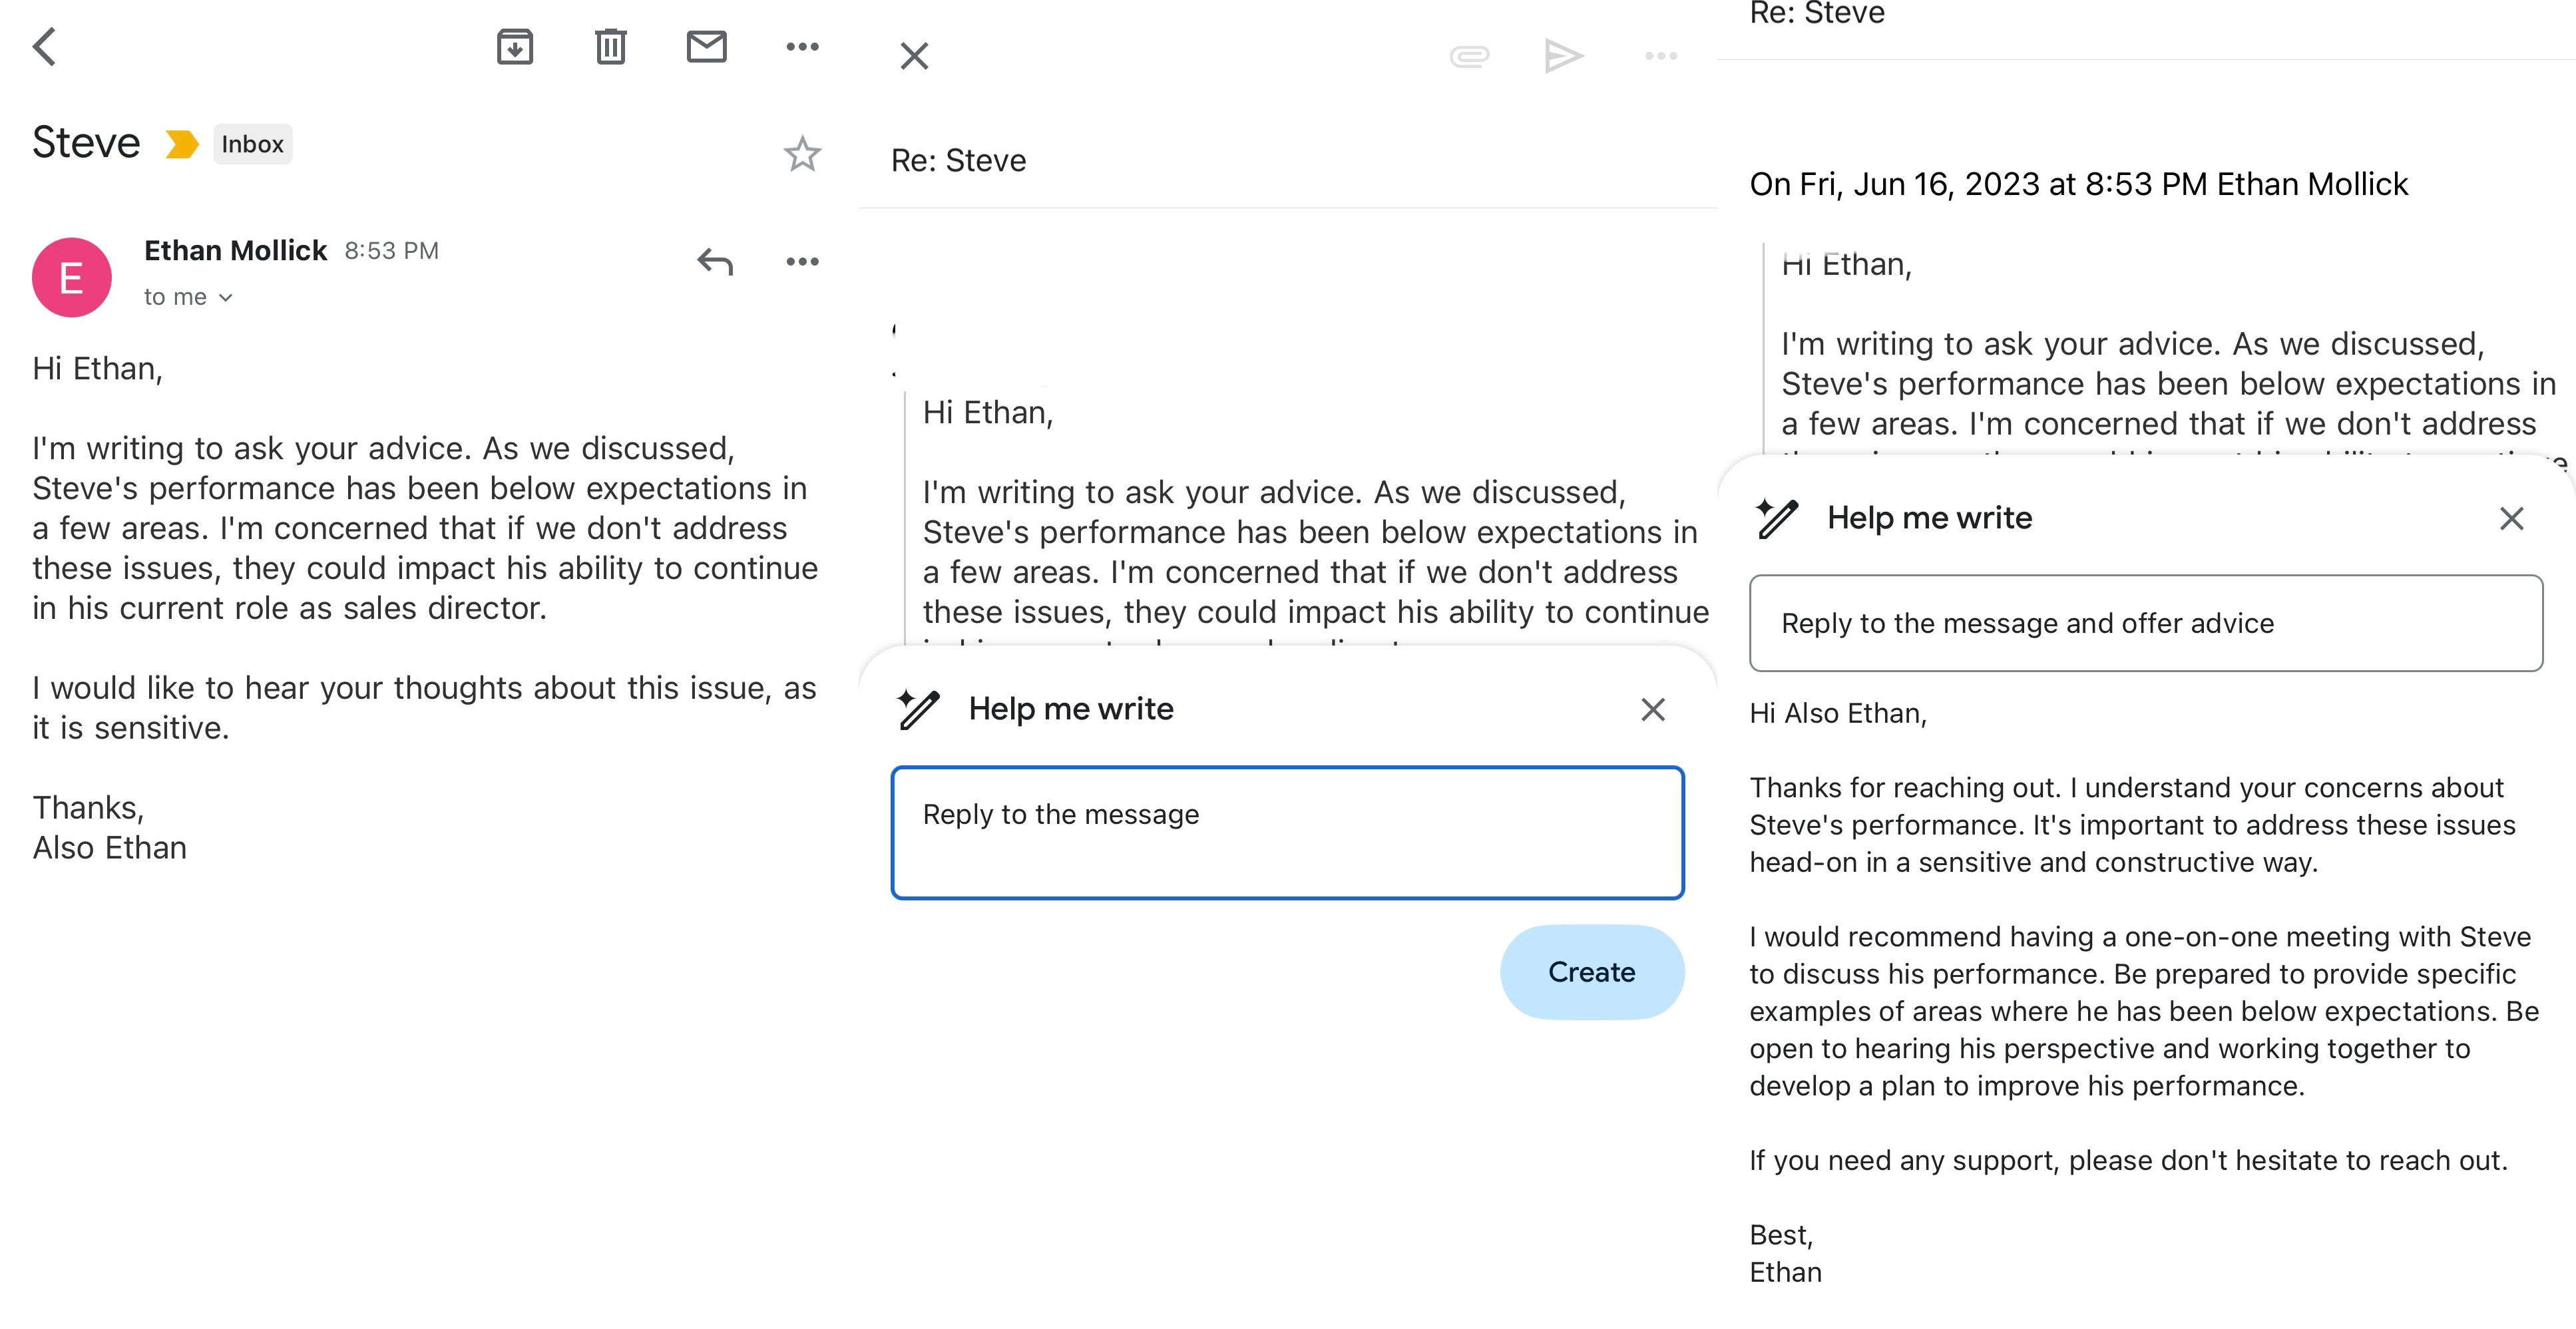Expand the 'to me' recipient details
The height and width of the screenshot is (1329, 2576).
click(188, 297)
